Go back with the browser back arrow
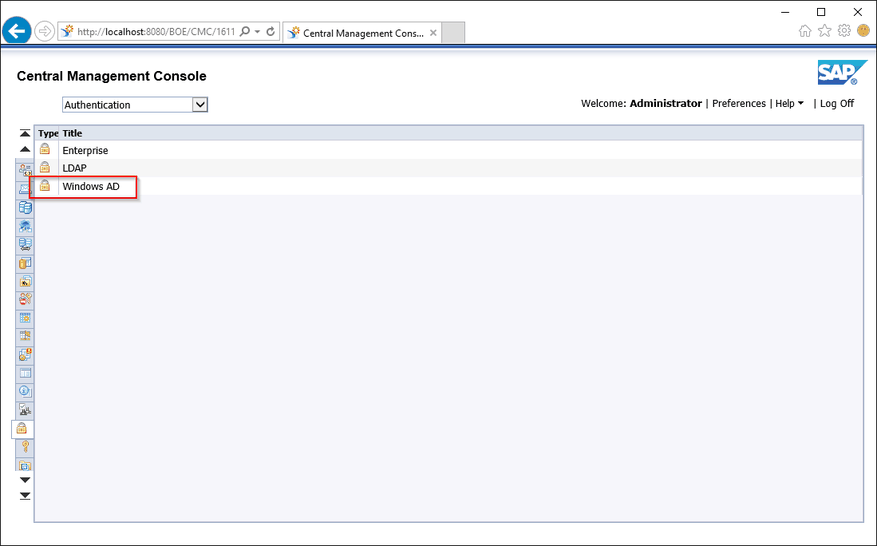877x546 pixels. pos(16,31)
